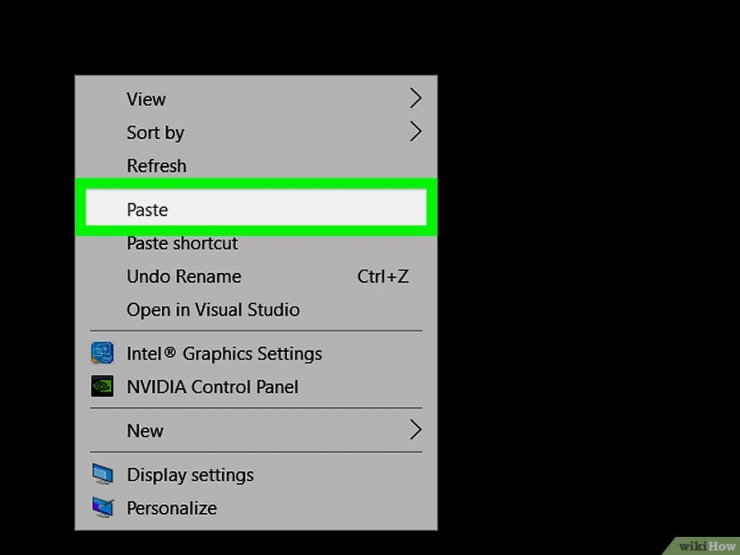740x555 pixels.
Task: Click the Display settings monitor icon
Action: (x=102, y=474)
